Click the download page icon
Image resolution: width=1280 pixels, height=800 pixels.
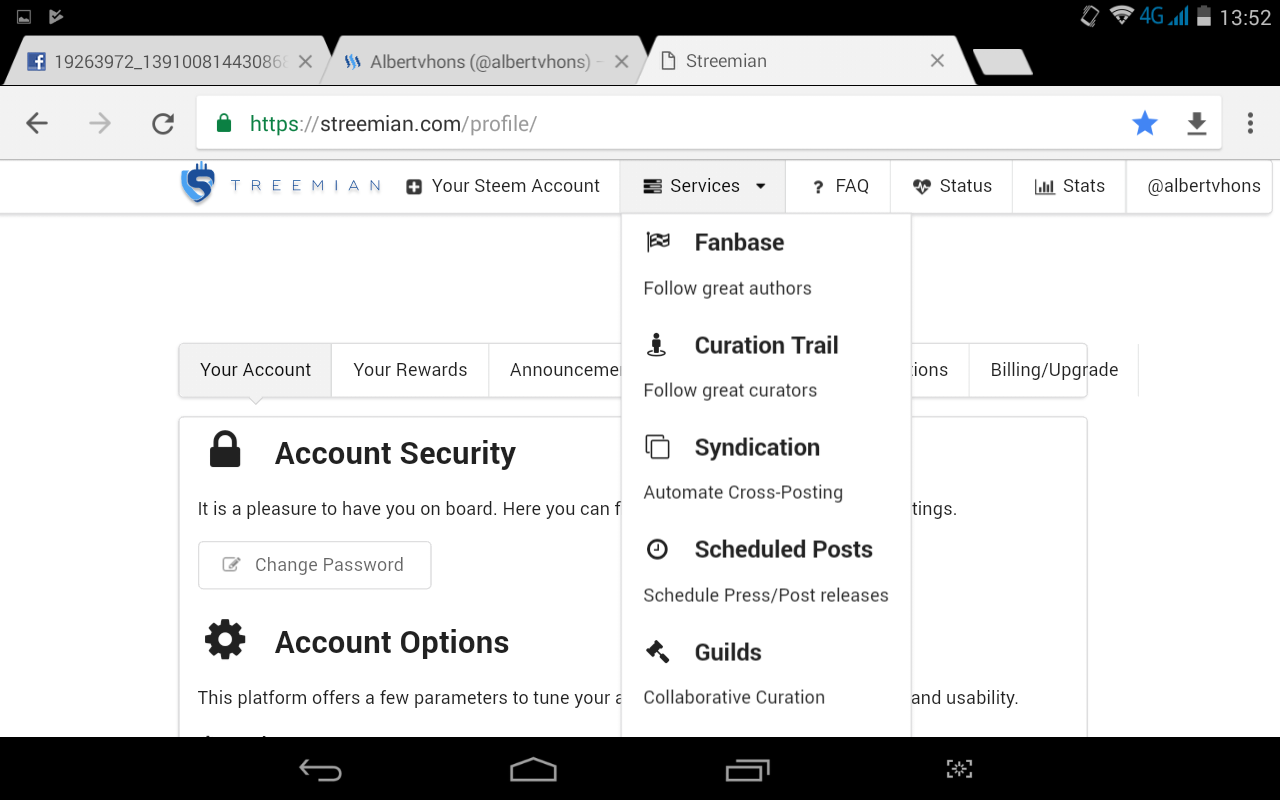(1197, 123)
